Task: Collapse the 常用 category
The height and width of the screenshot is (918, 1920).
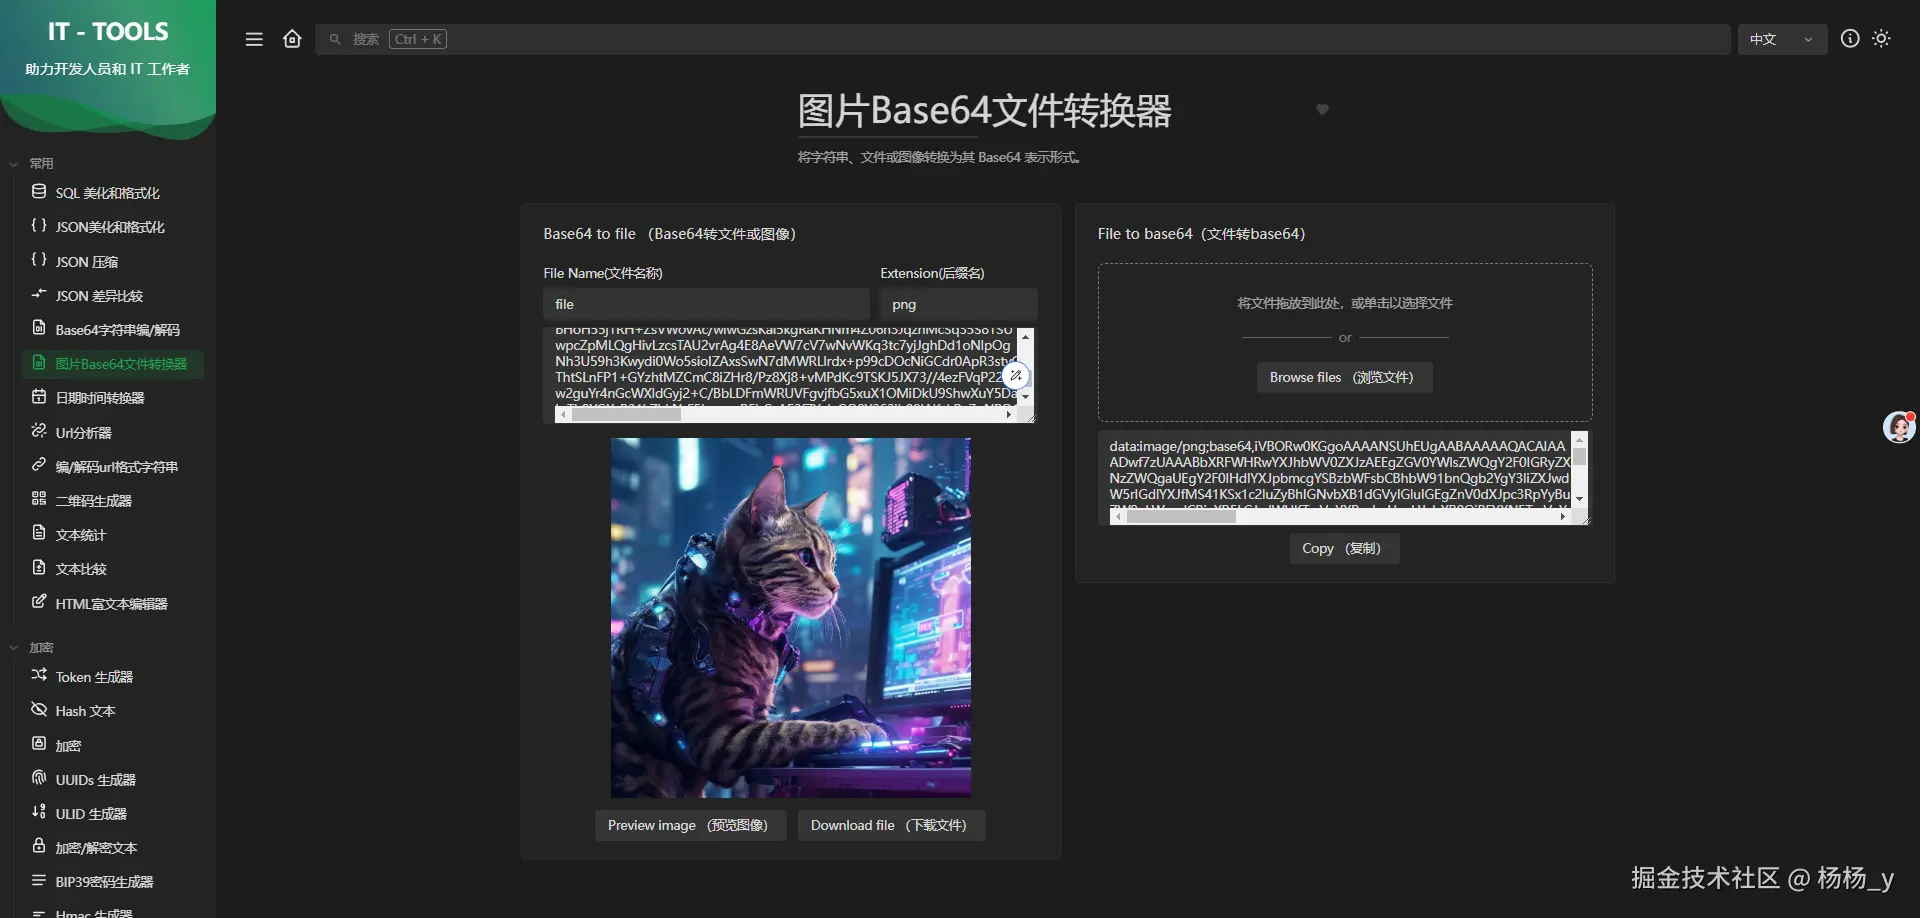Action: 31,163
